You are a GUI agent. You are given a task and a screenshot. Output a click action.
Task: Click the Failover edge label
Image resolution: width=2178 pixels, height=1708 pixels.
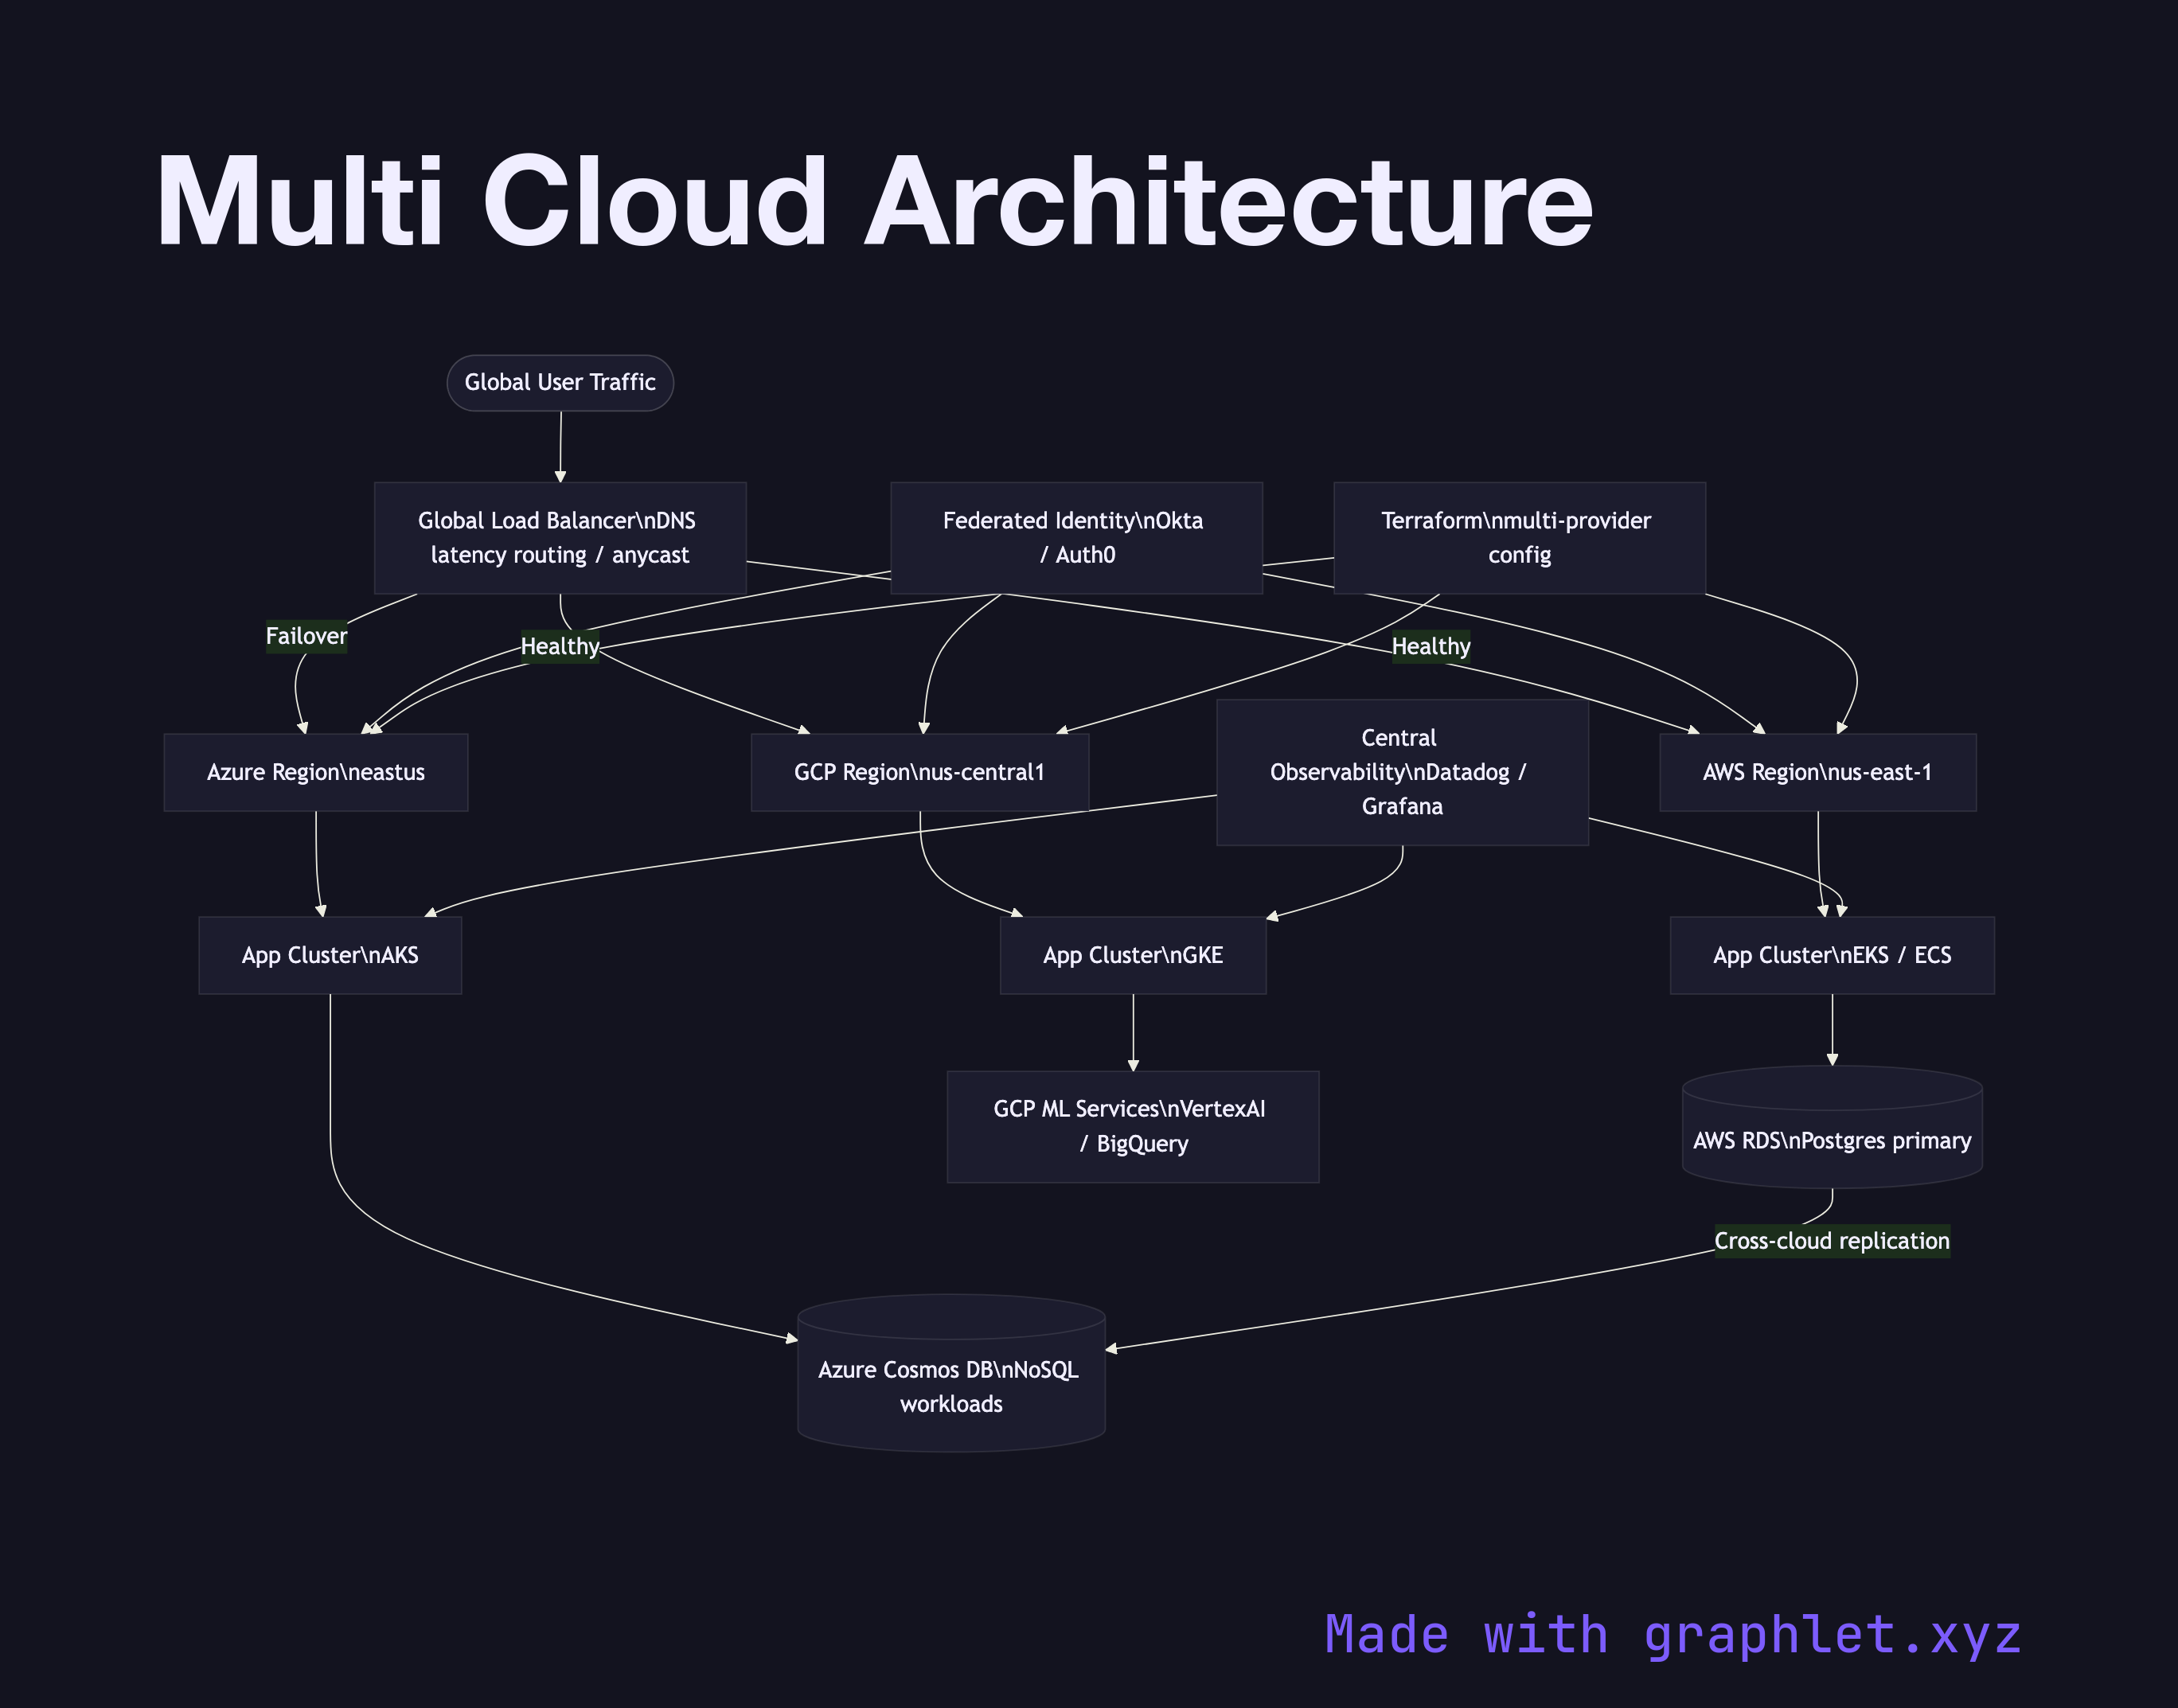pyautogui.click(x=306, y=636)
